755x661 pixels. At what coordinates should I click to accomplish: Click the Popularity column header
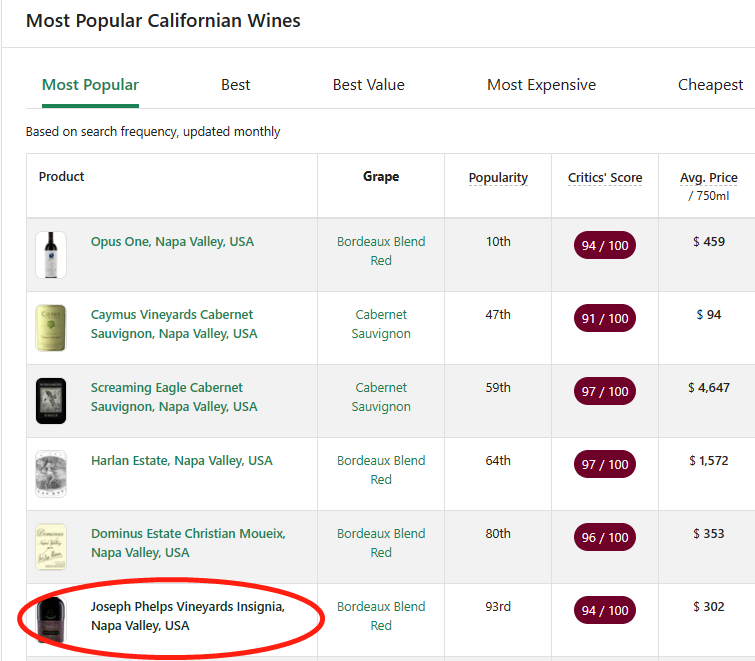tap(498, 178)
